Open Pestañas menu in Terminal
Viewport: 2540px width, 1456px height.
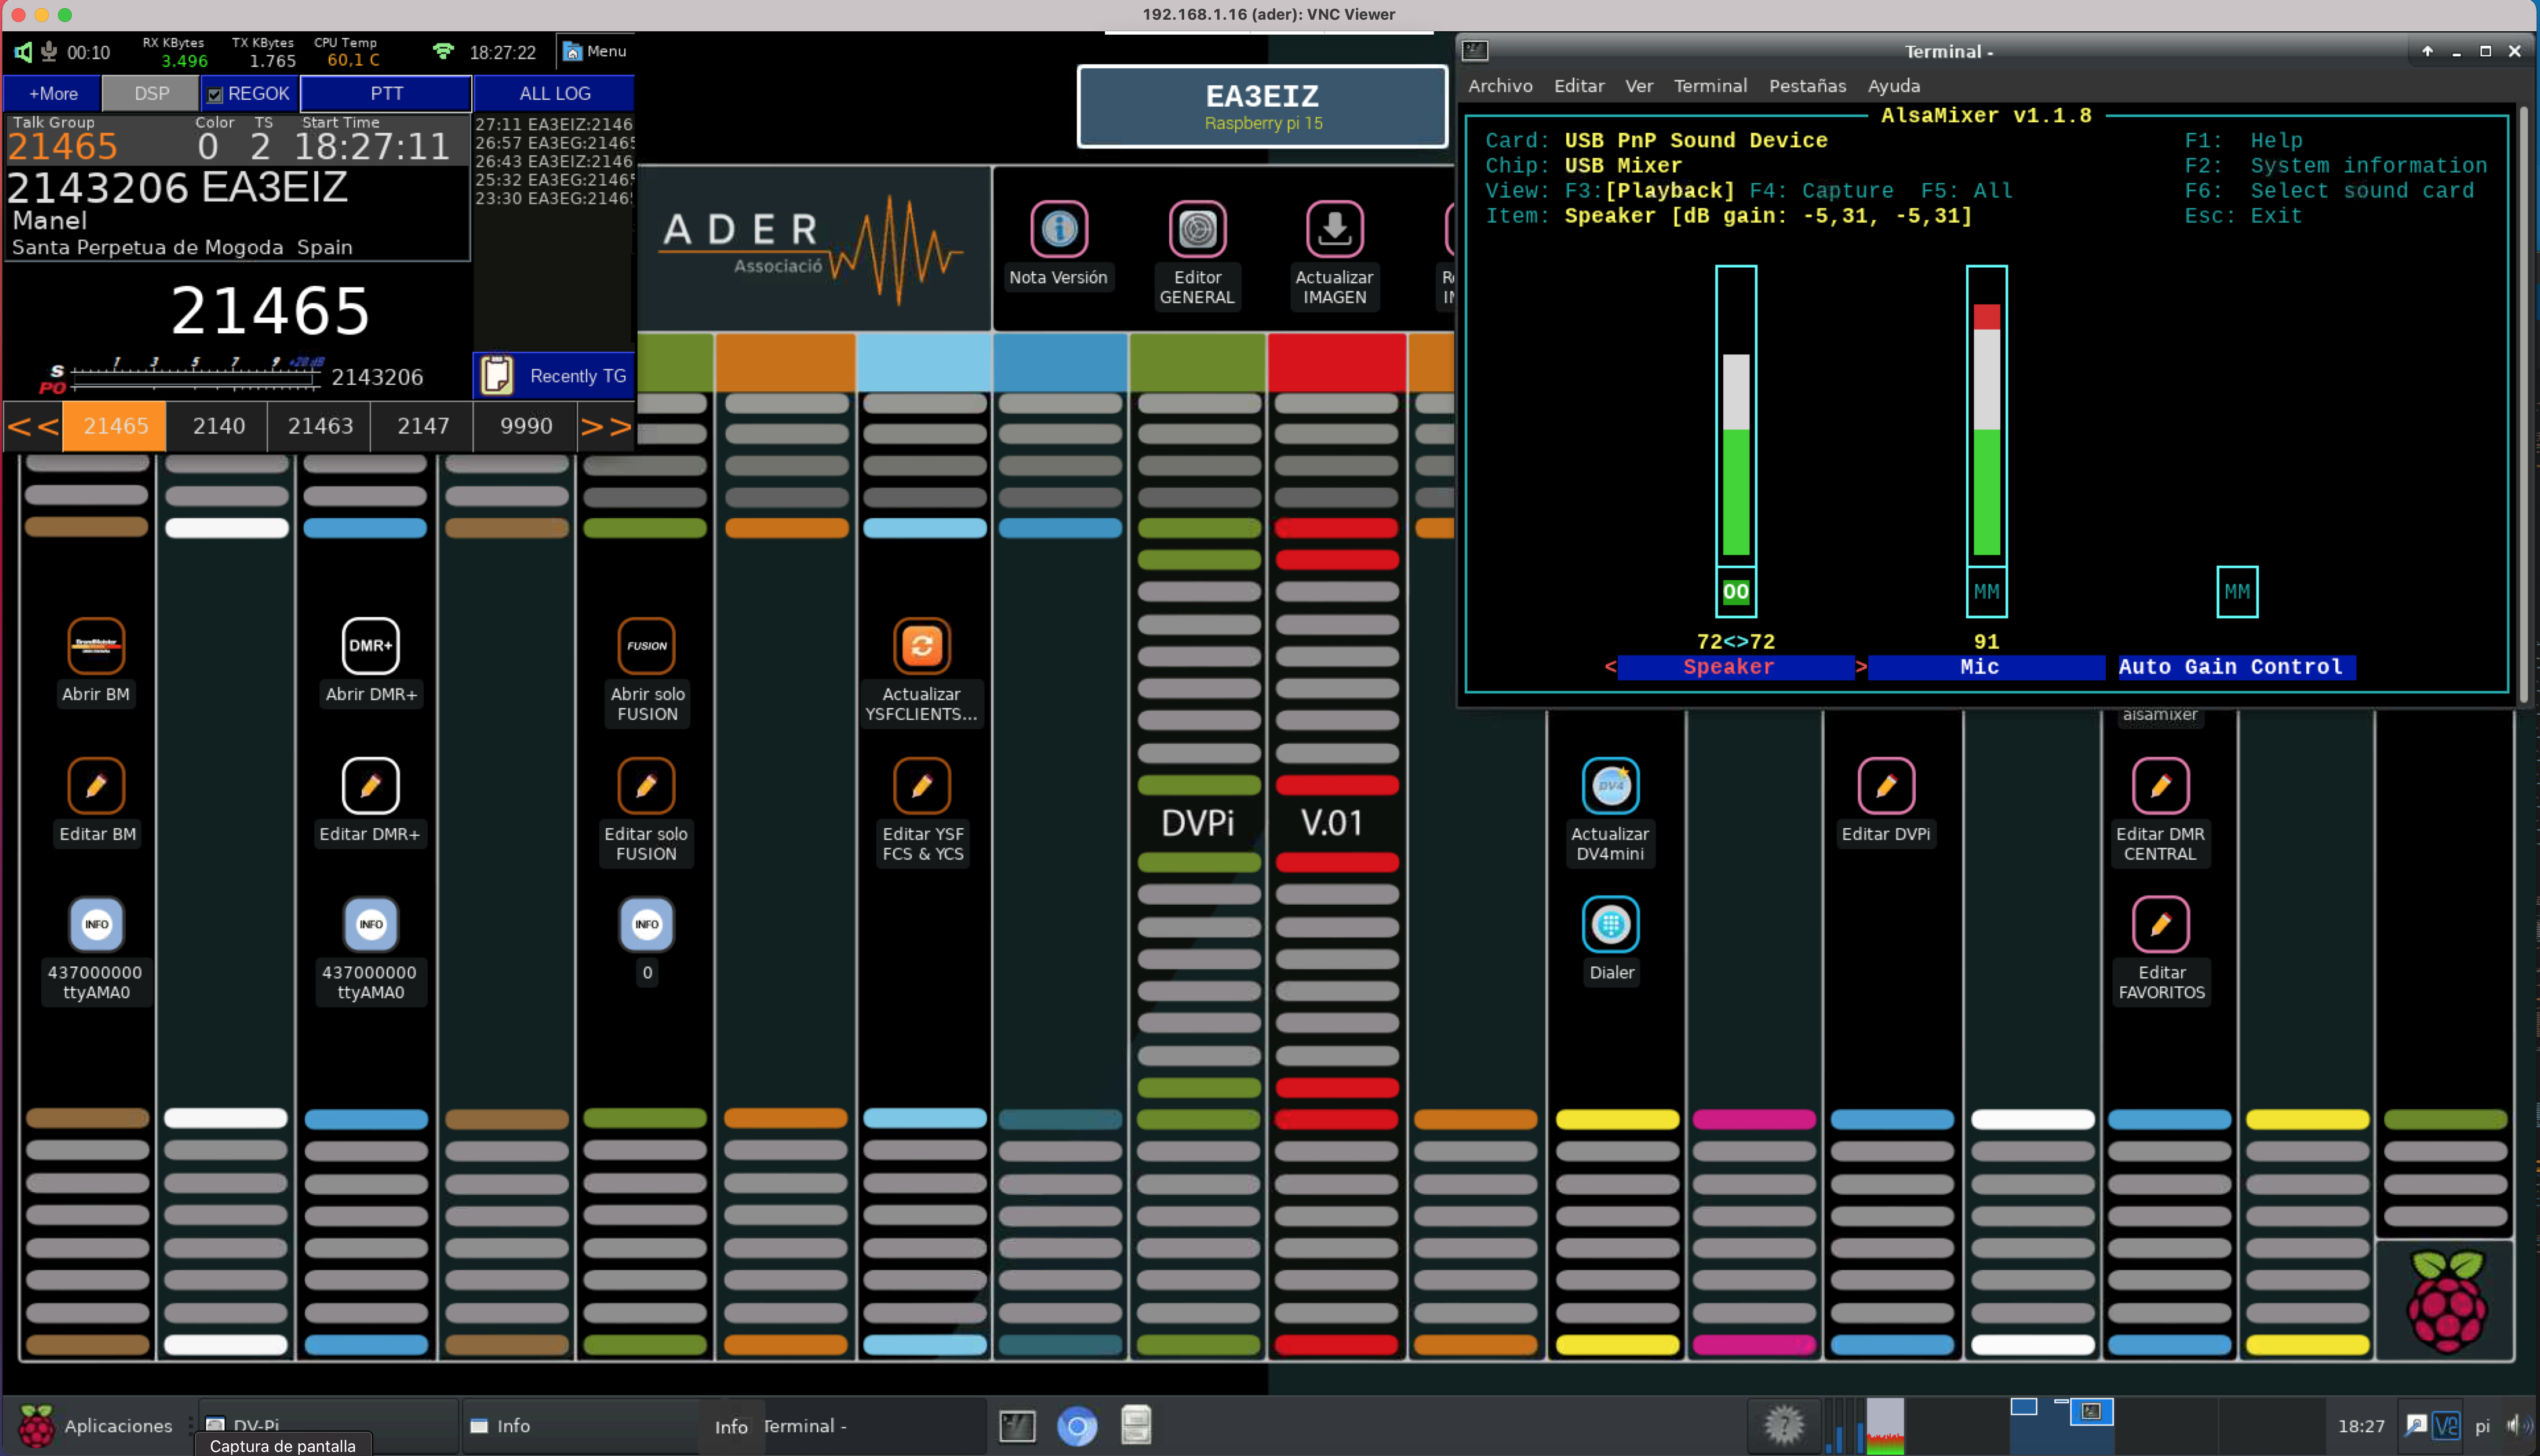(x=1807, y=86)
